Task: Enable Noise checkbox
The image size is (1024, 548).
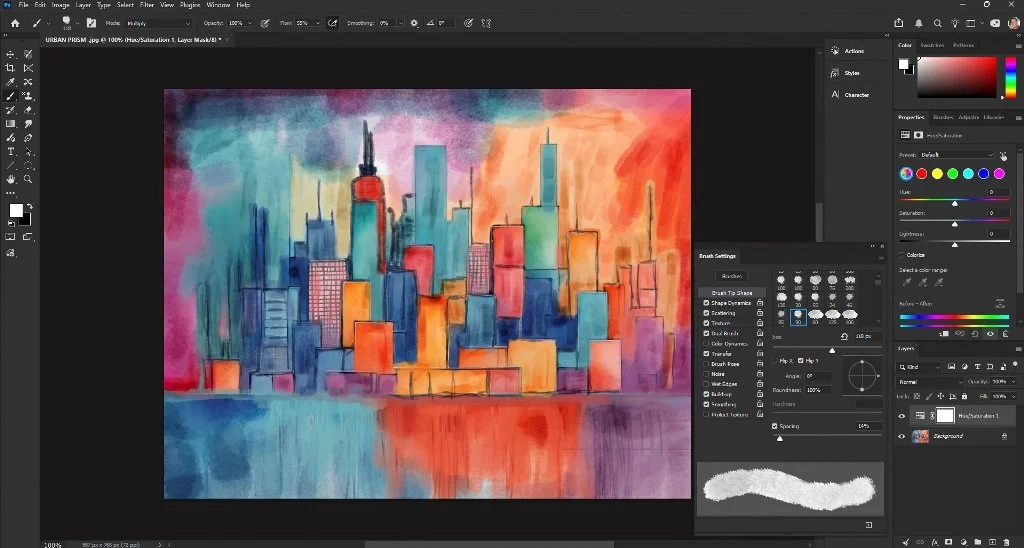Action: tap(706, 374)
